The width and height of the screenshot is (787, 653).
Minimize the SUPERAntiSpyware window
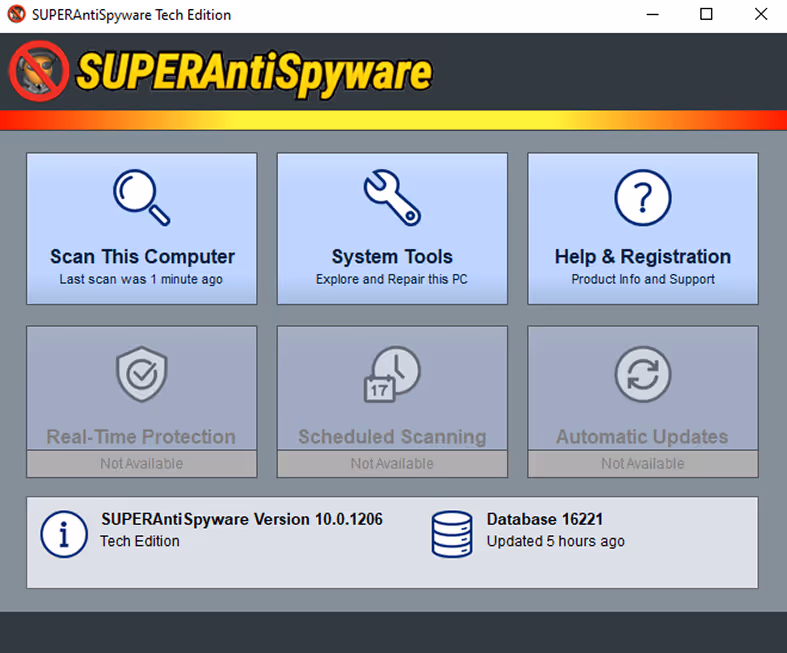click(x=652, y=15)
